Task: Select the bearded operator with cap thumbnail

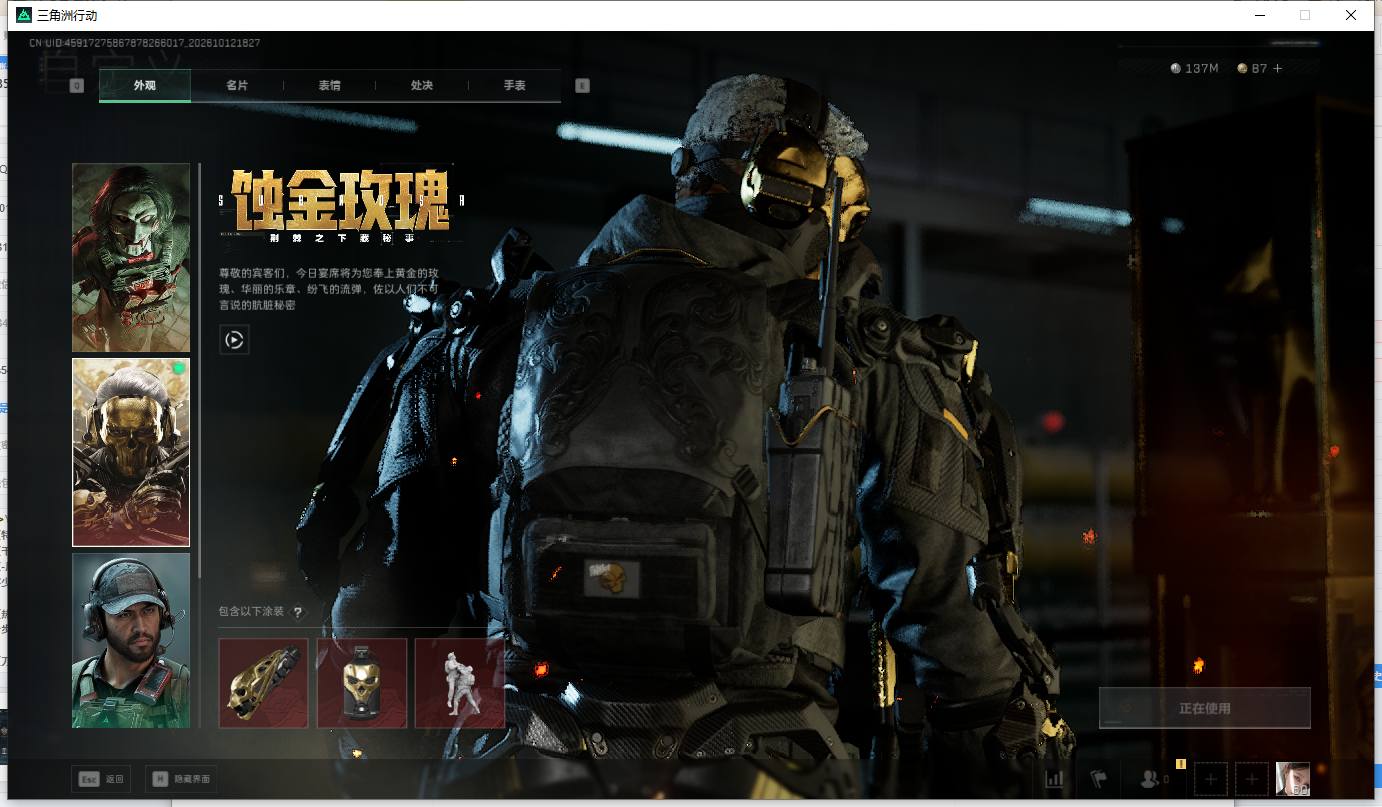Action: pos(131,640)
